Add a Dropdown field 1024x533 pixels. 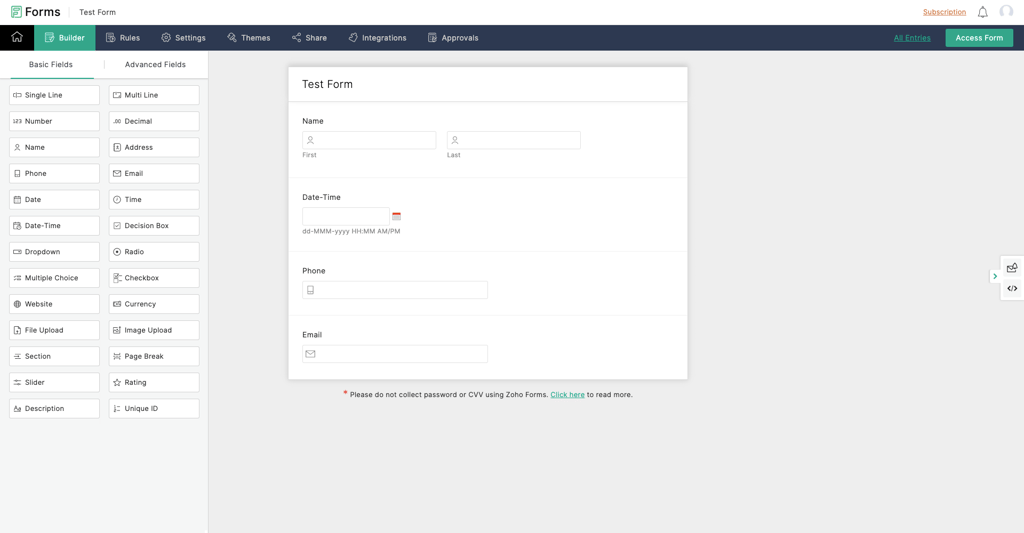(54, 251)
